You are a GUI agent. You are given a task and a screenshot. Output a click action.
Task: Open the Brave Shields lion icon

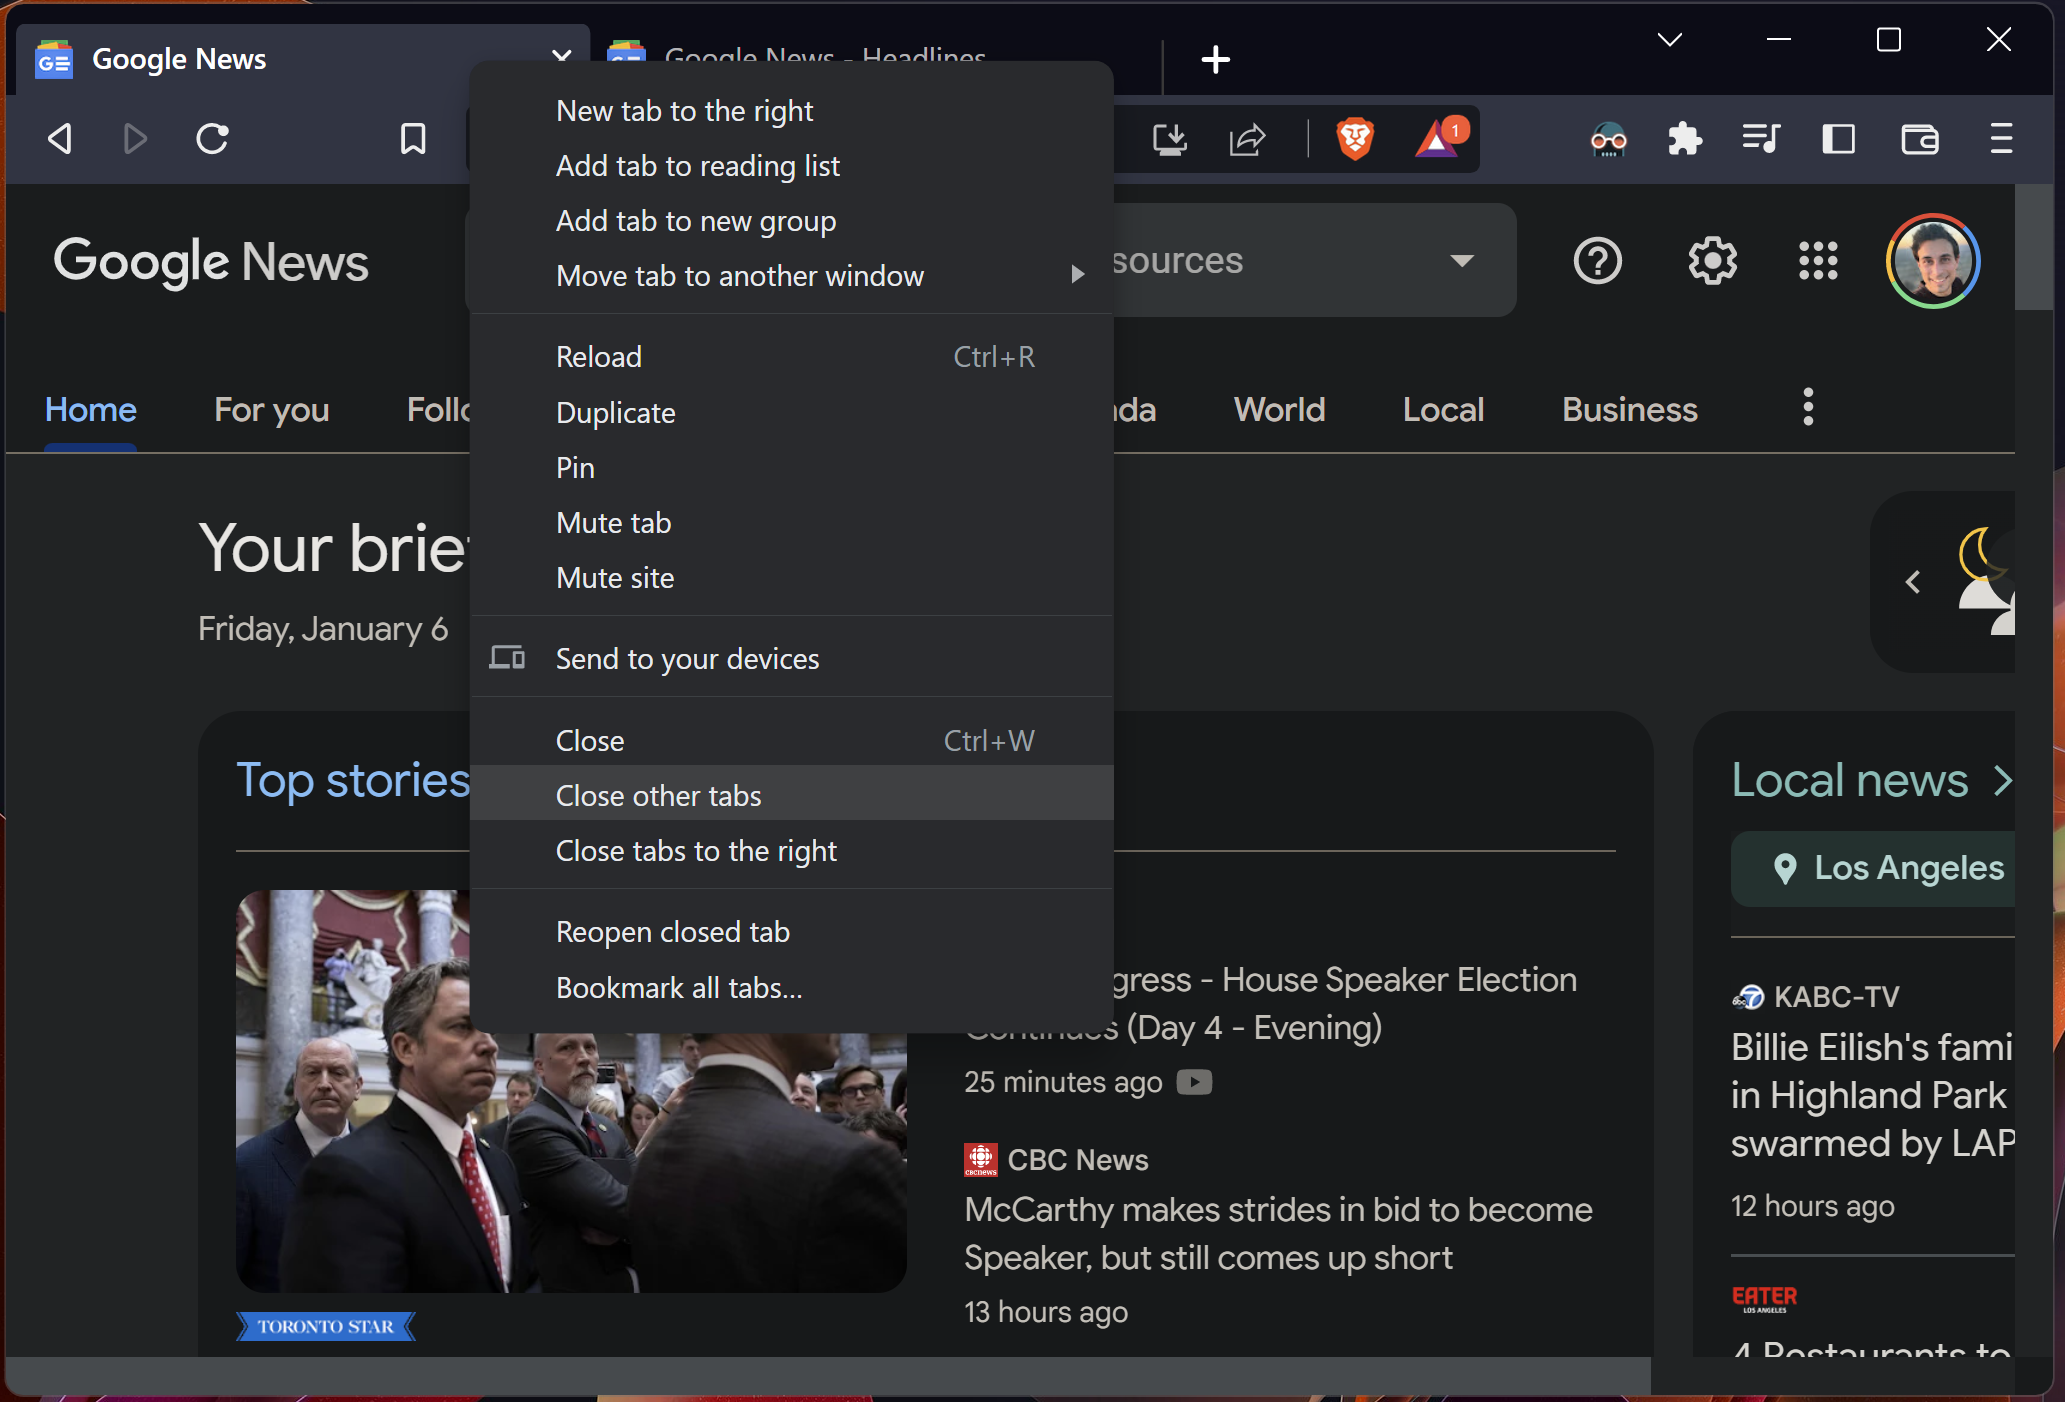[x=1355, y=138]
